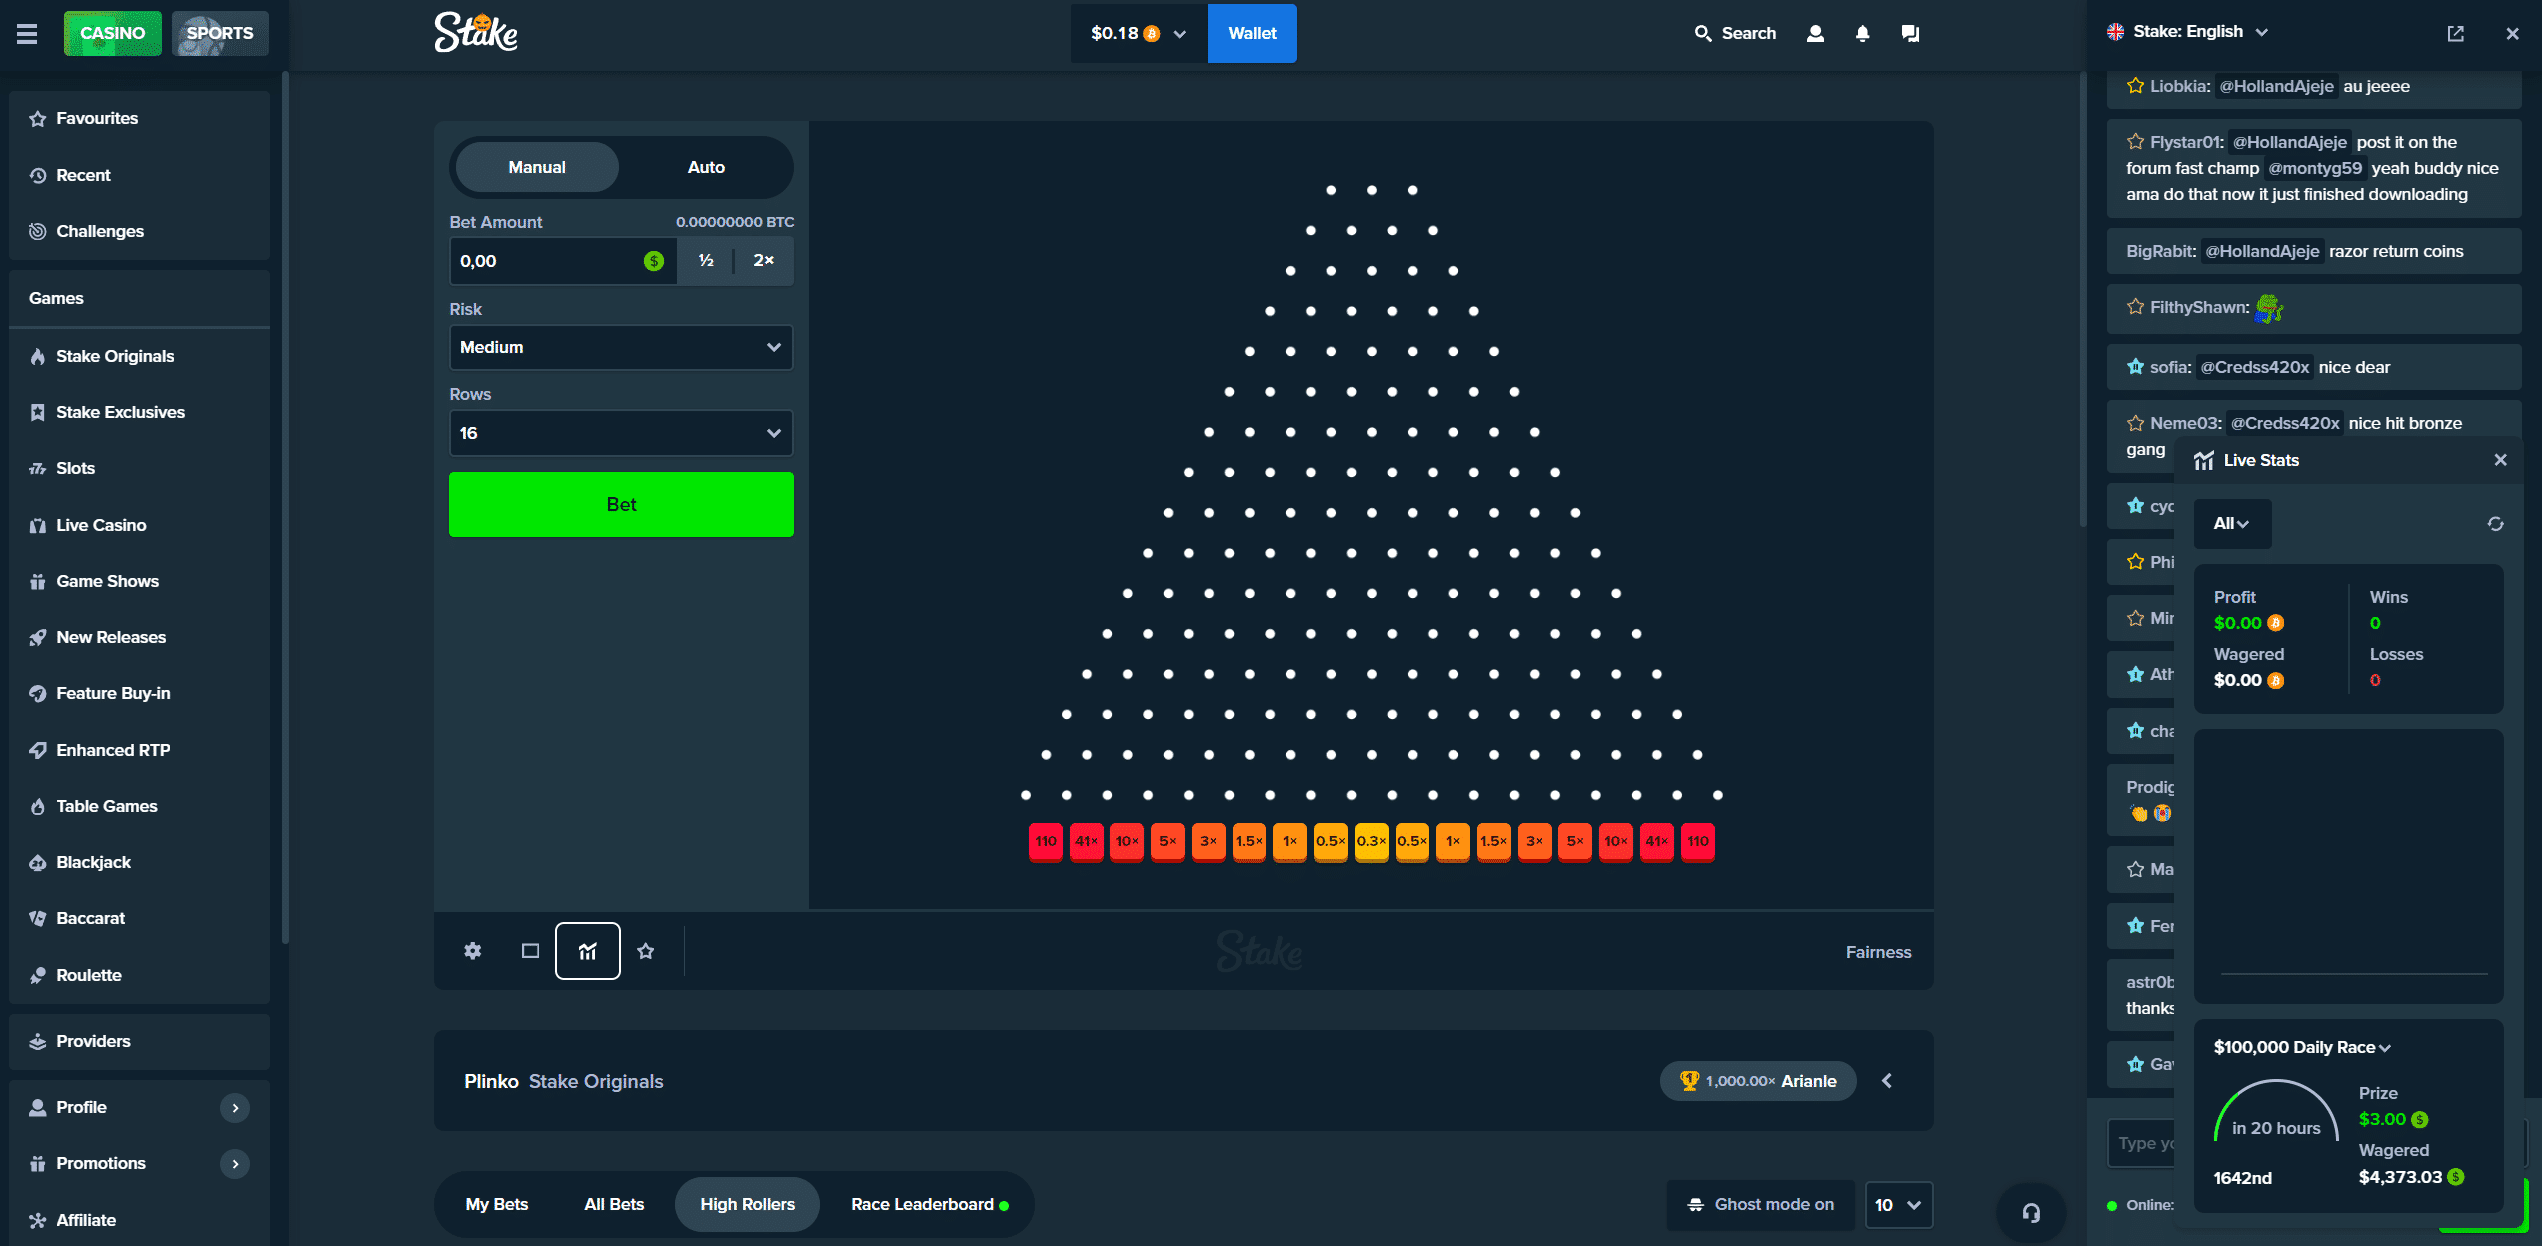Expand $100,000 Daily Race dropdown
Screen dimensions: 2542x1246
coord(2302,1047)
